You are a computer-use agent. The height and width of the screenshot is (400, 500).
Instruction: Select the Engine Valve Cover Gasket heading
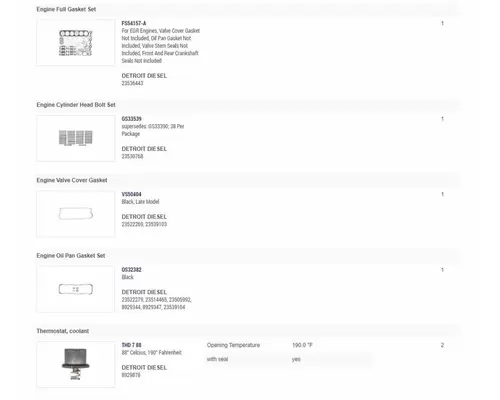click(72, 180)
